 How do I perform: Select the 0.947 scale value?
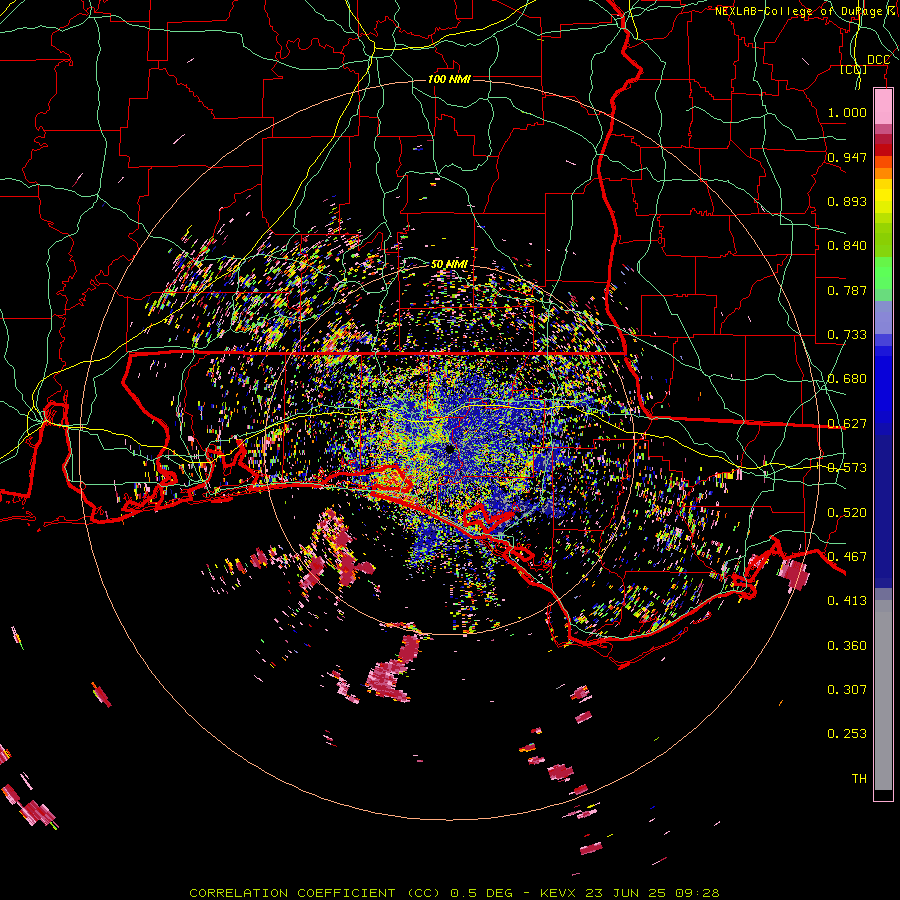[x=847, y=157]
